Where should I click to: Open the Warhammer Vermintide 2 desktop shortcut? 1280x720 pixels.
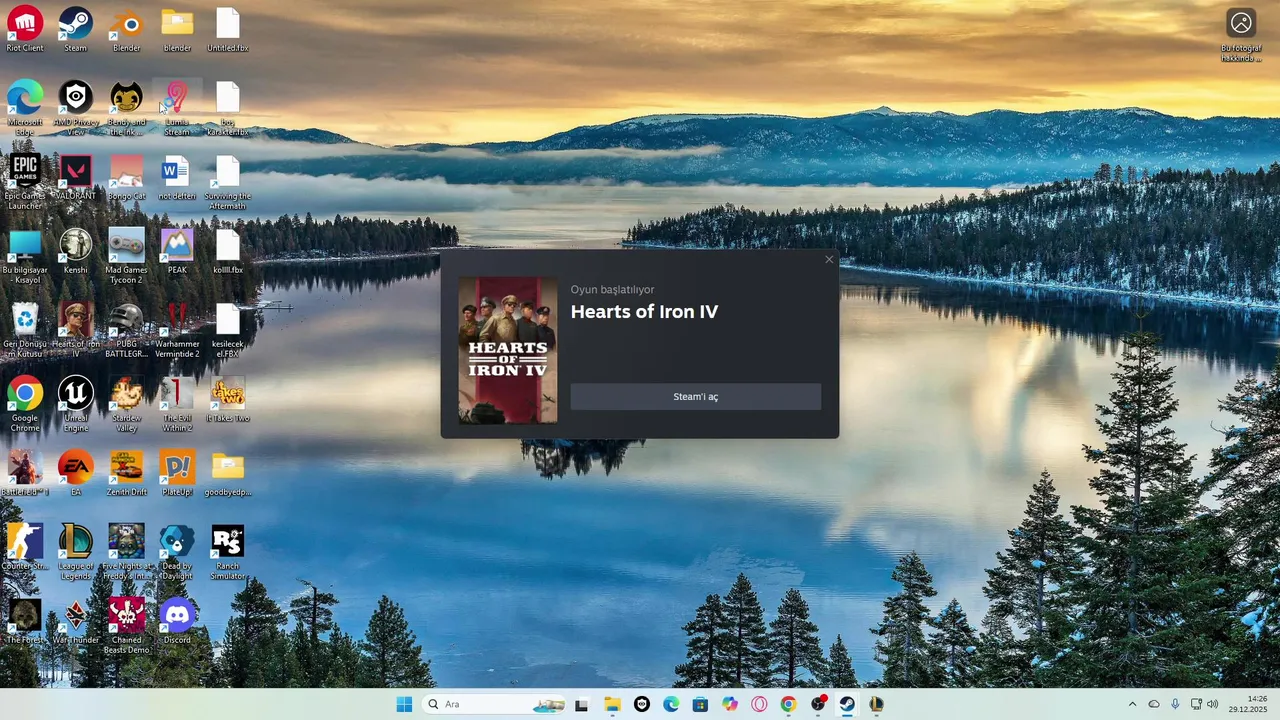pos(177,330)
